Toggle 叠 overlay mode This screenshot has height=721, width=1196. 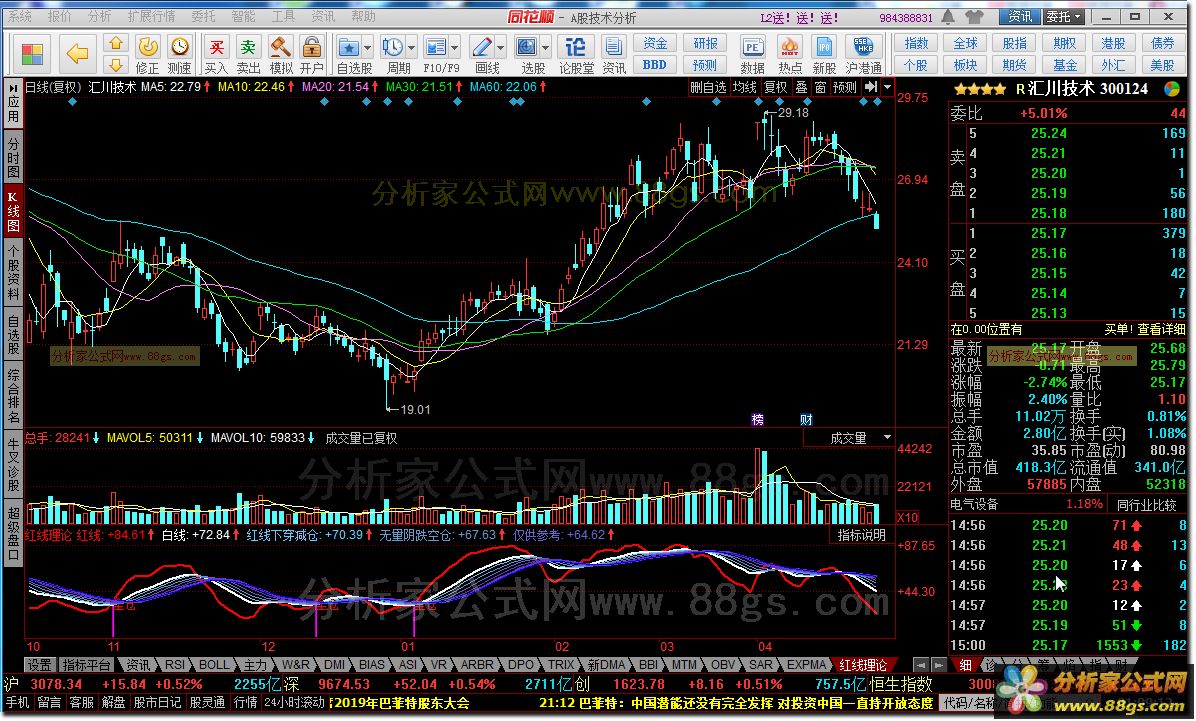802,88
